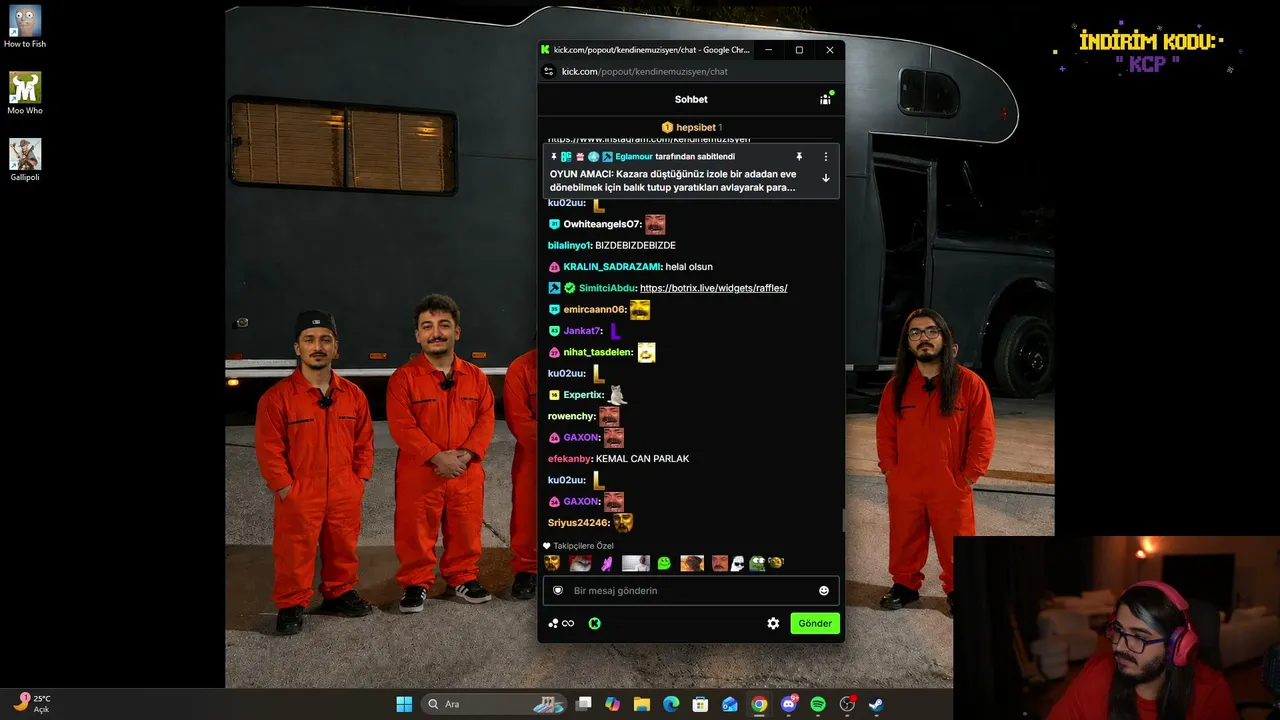Open Steam from the taskbar
Viewport: 1280px width, 720px height.
coord(876,704)
